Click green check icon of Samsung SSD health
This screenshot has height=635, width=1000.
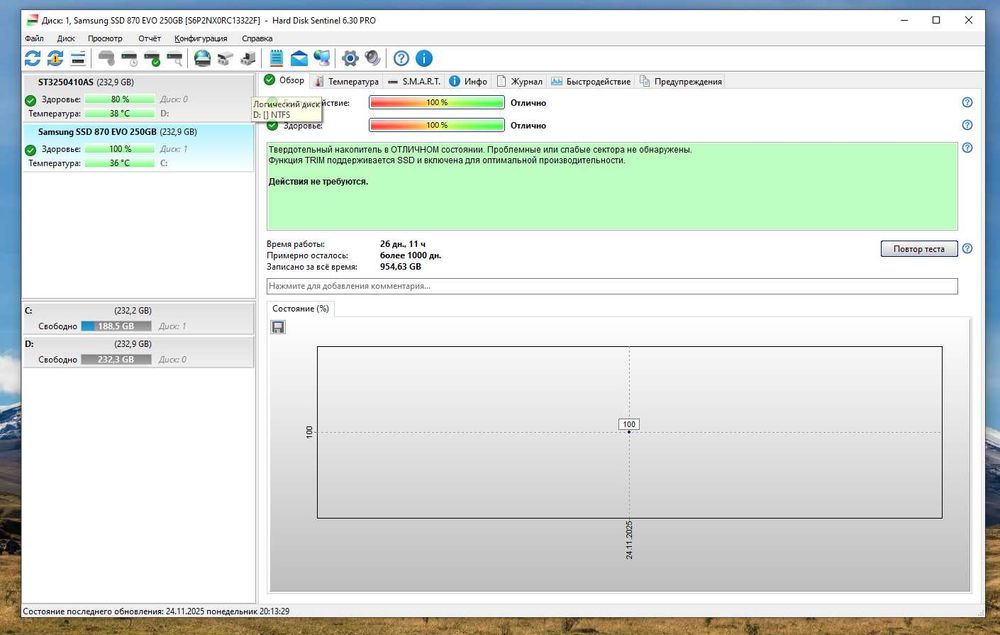pyautogui.click(x=30, y=150)
